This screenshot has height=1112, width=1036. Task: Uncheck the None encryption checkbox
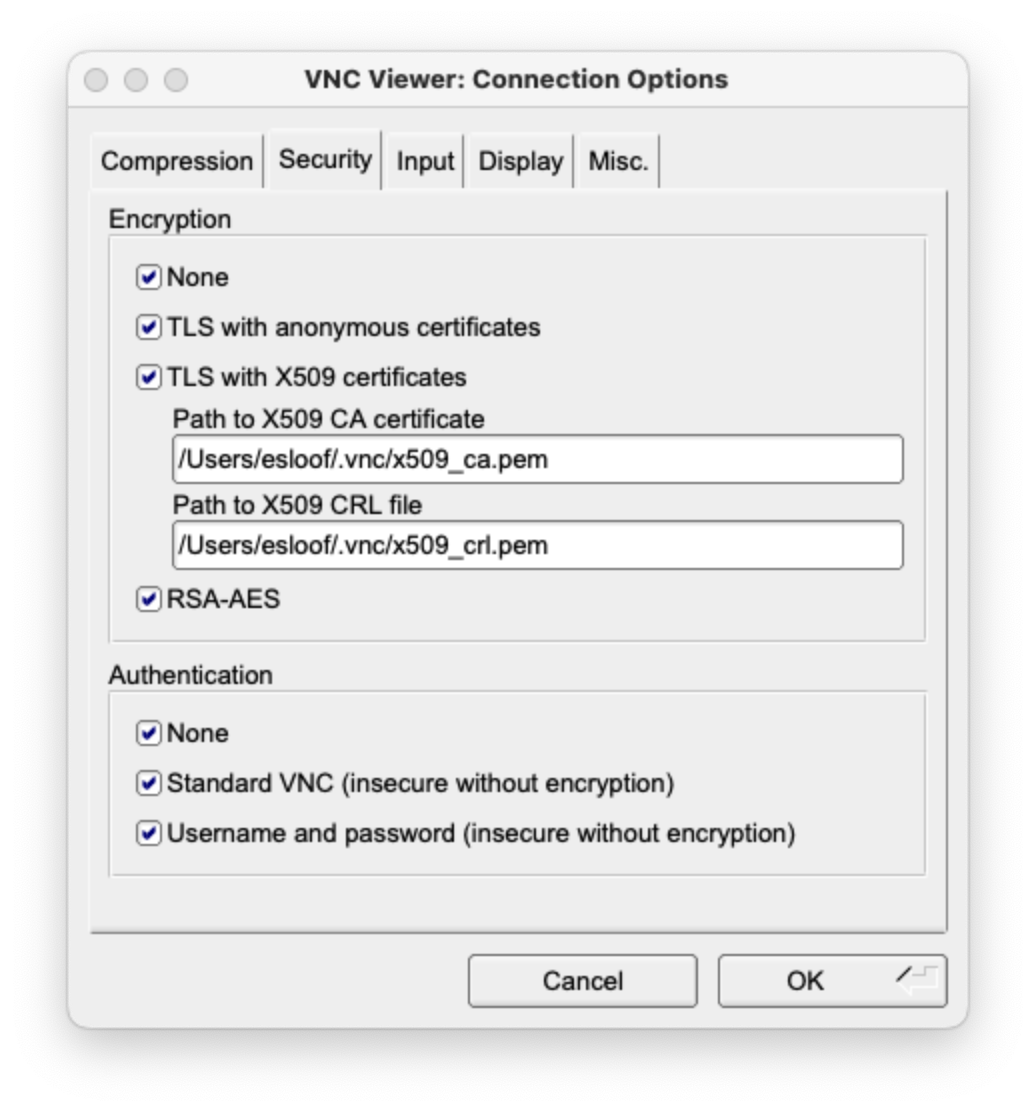148,277
